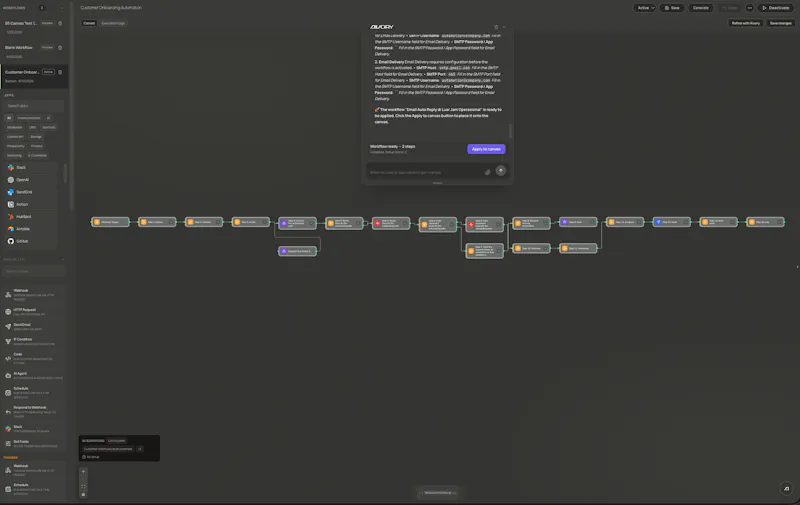Select the HubSpot app

point(31,216)
